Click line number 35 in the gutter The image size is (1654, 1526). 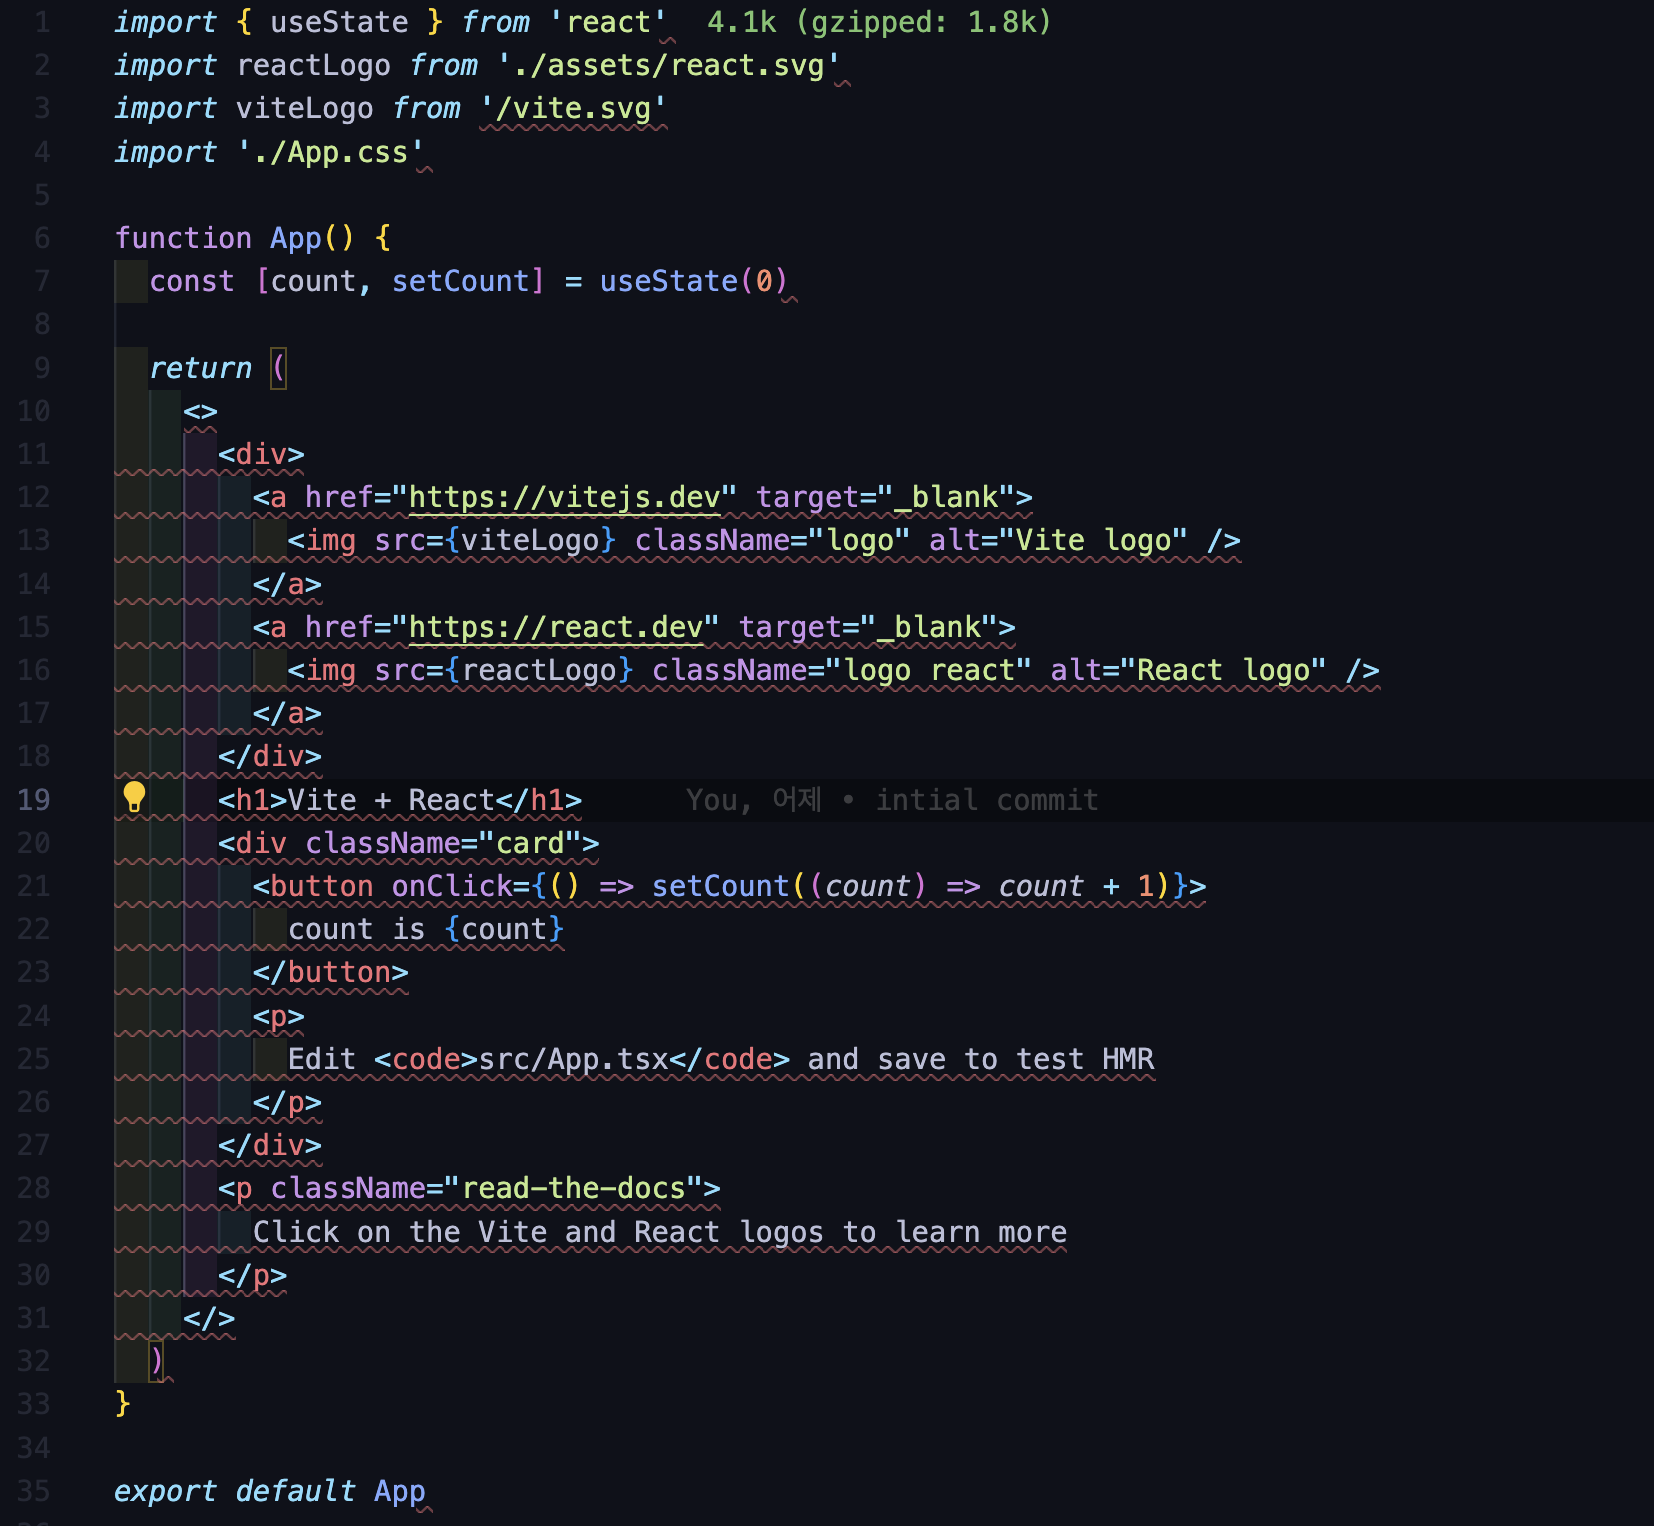point(34,1491)
